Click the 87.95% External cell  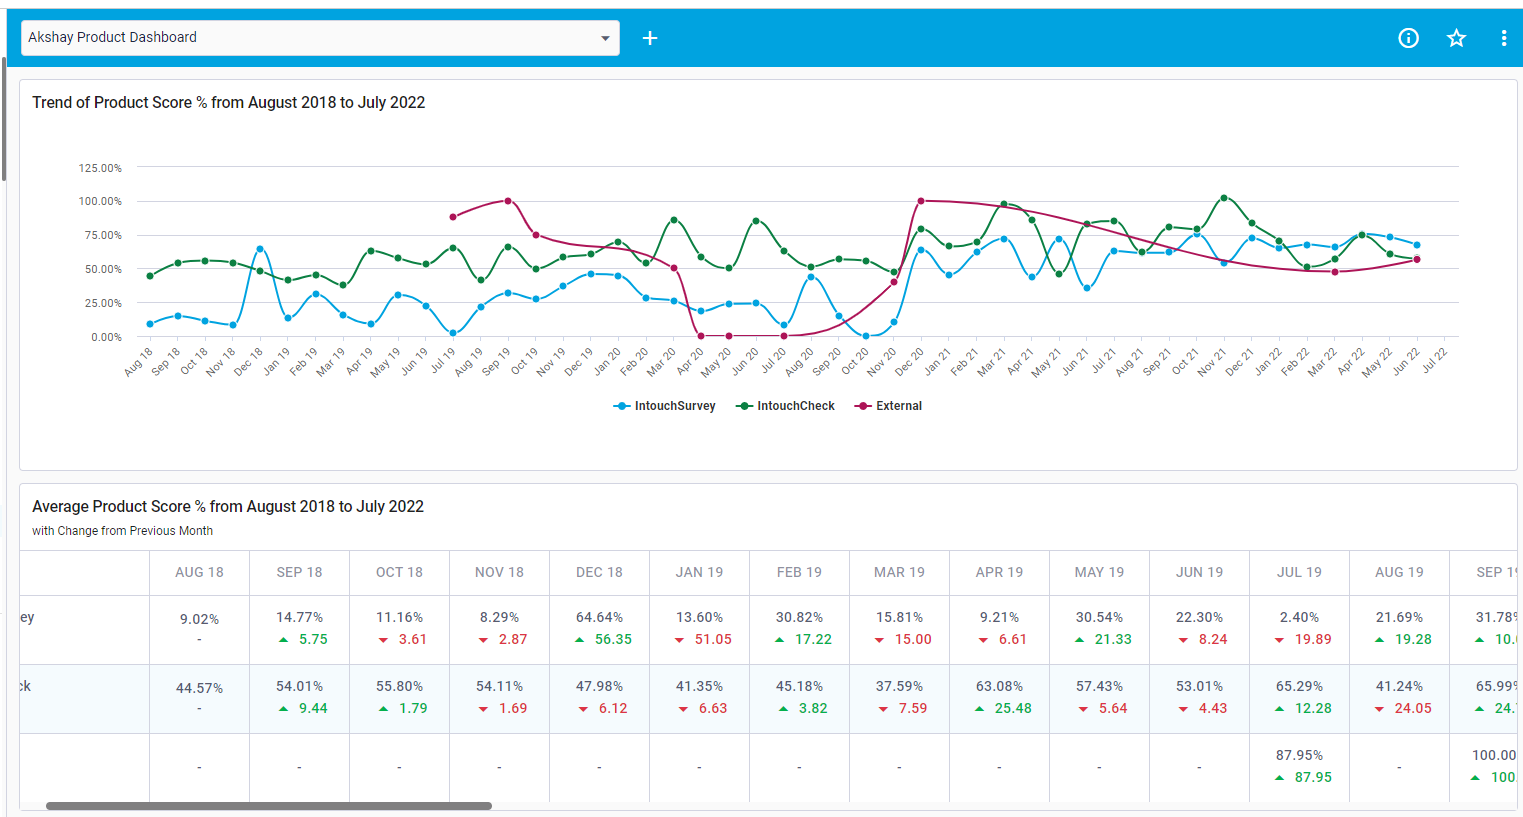(x=1299, y=755)
